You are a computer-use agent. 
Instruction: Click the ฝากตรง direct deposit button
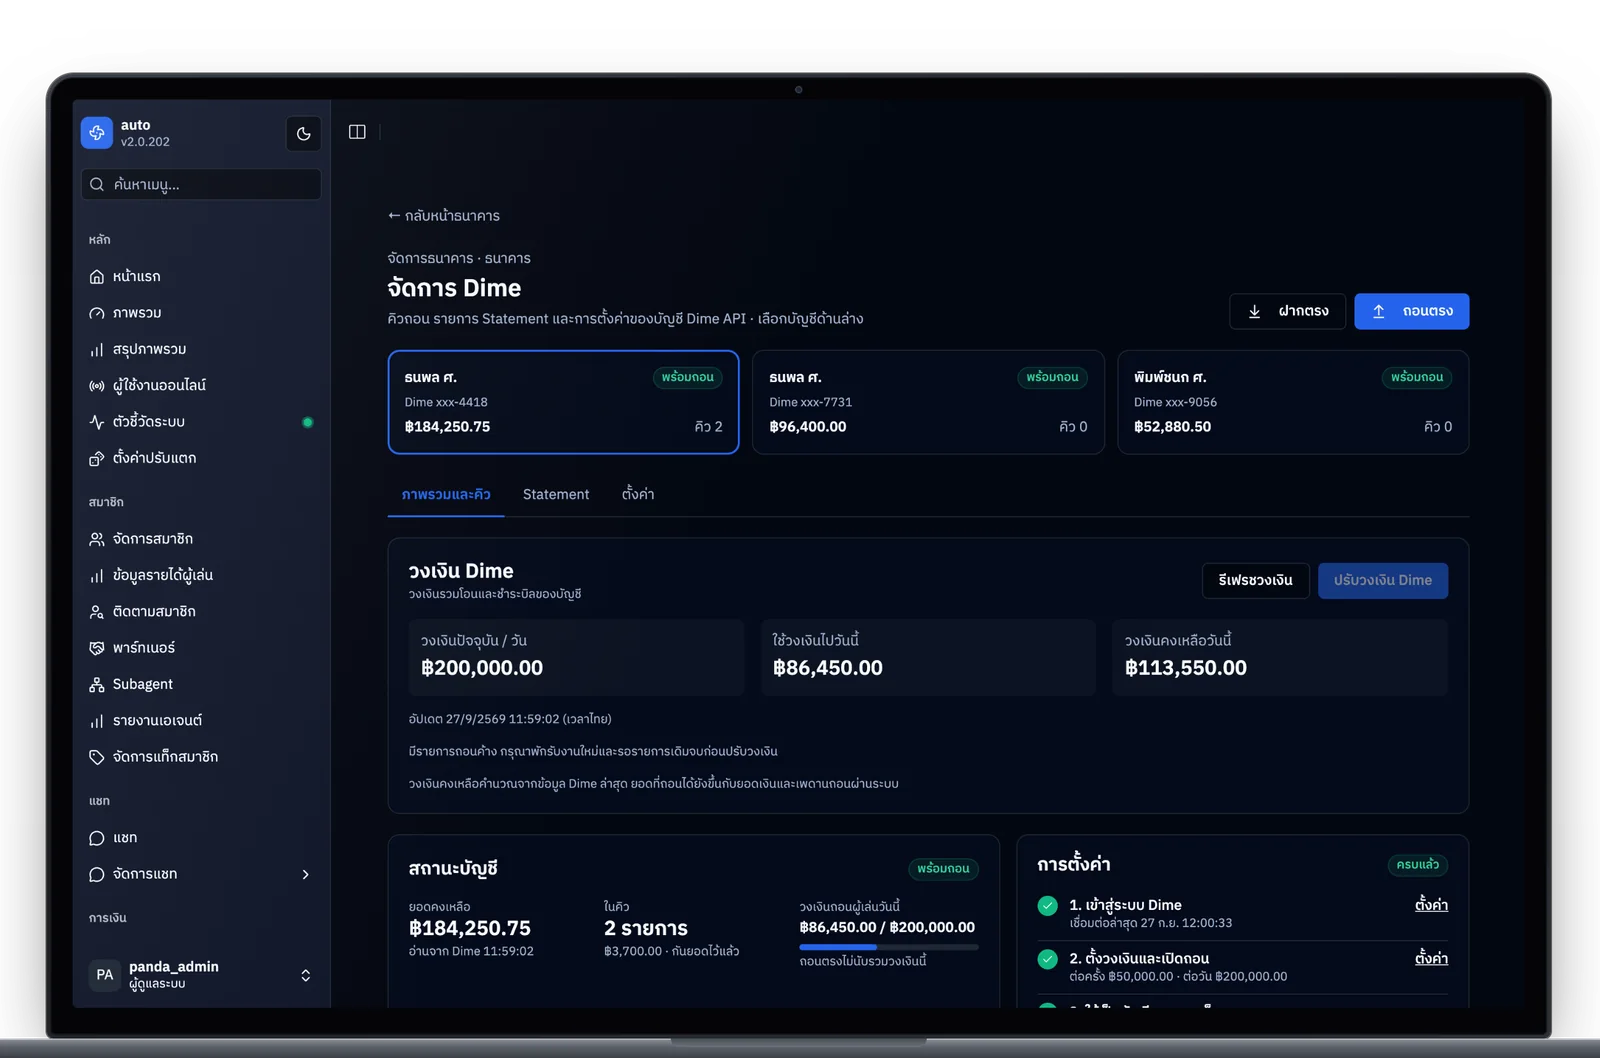click(x=1288, y=311)
